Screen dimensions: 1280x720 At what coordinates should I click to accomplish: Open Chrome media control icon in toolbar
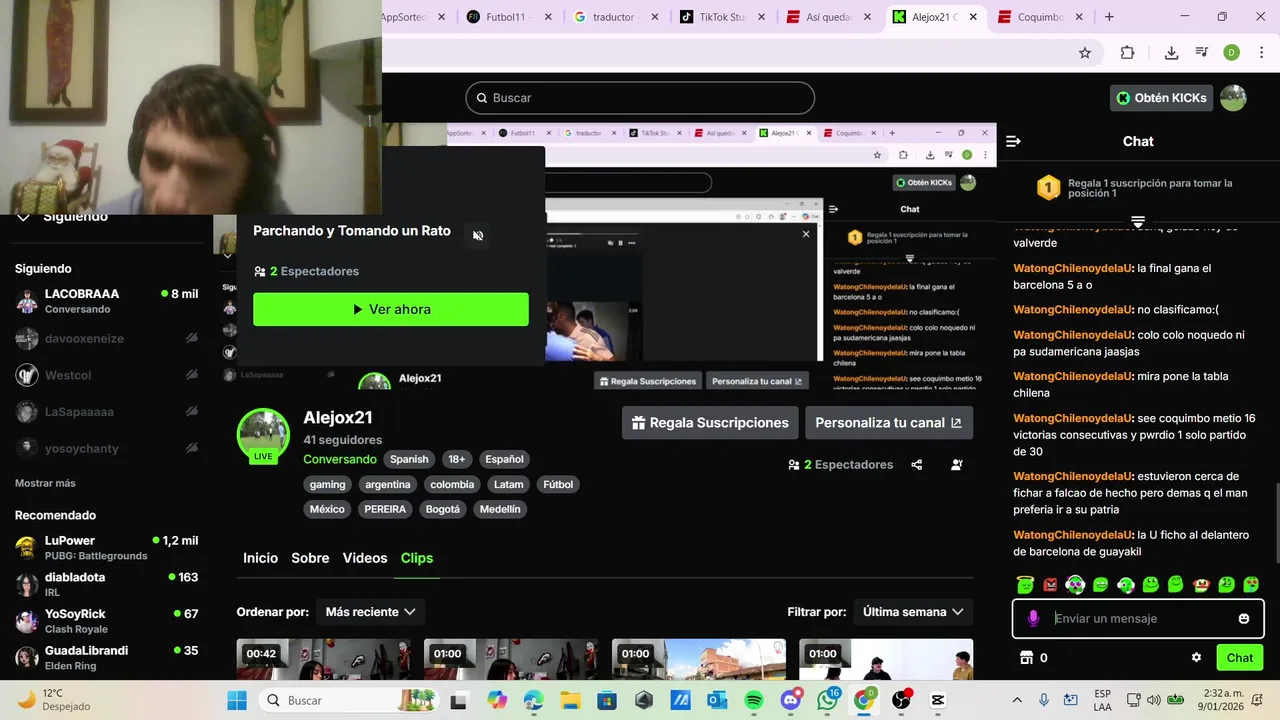[1201, 53]
